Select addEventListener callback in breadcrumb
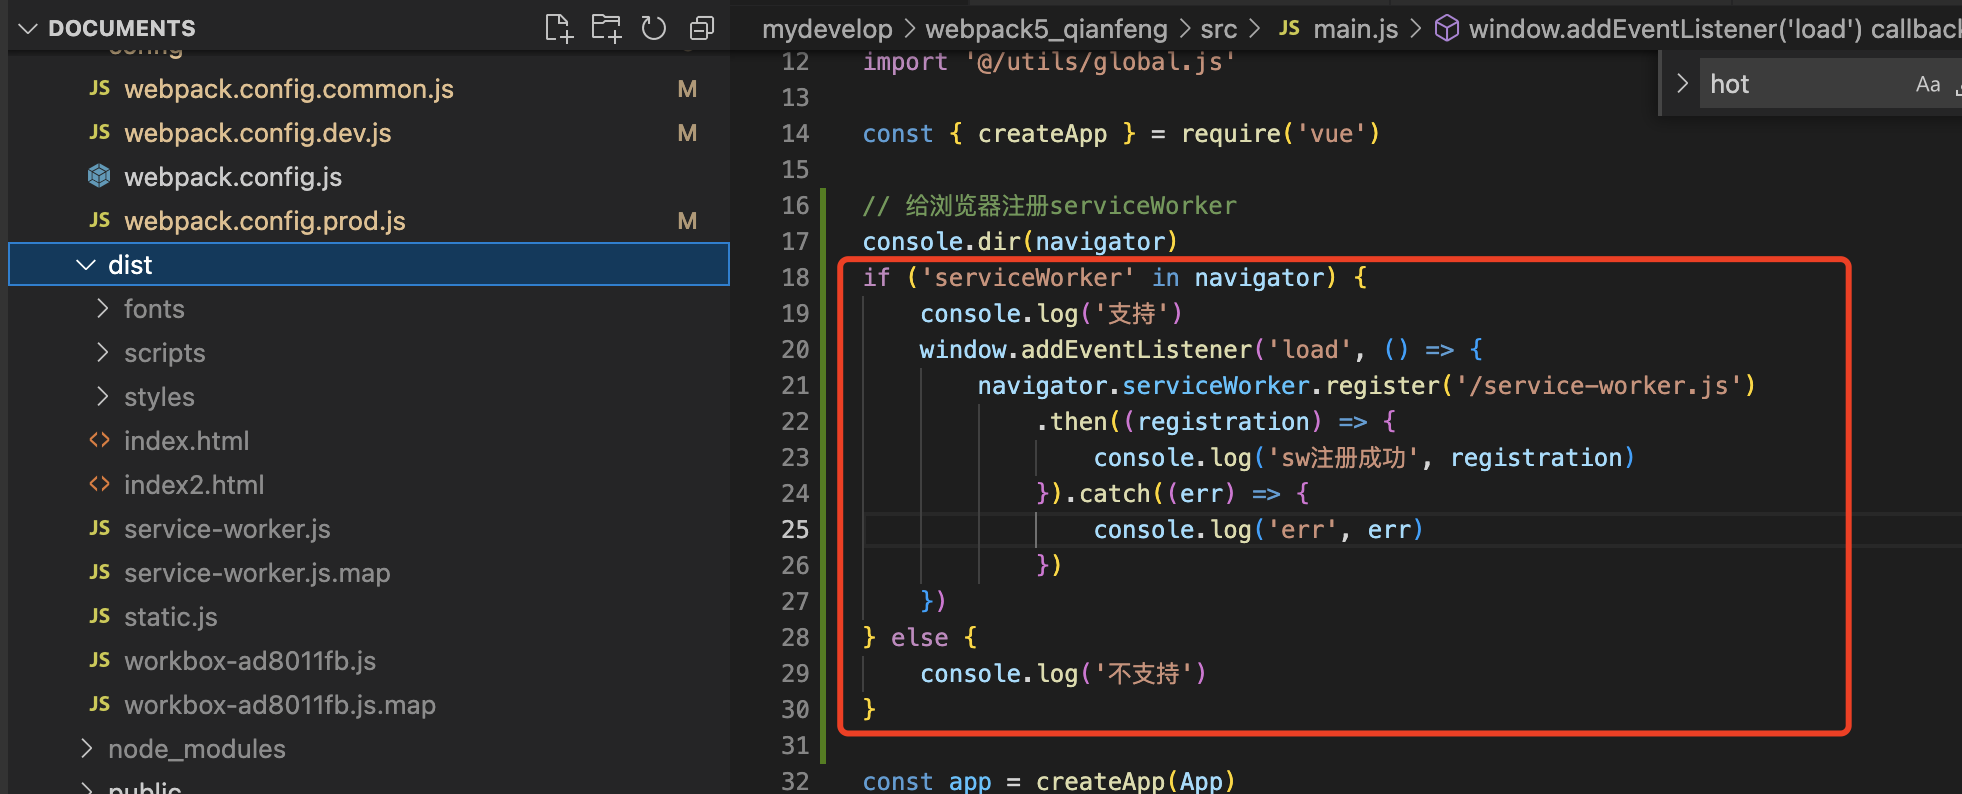This screenshot has width=1962, height=794. 1714,29
